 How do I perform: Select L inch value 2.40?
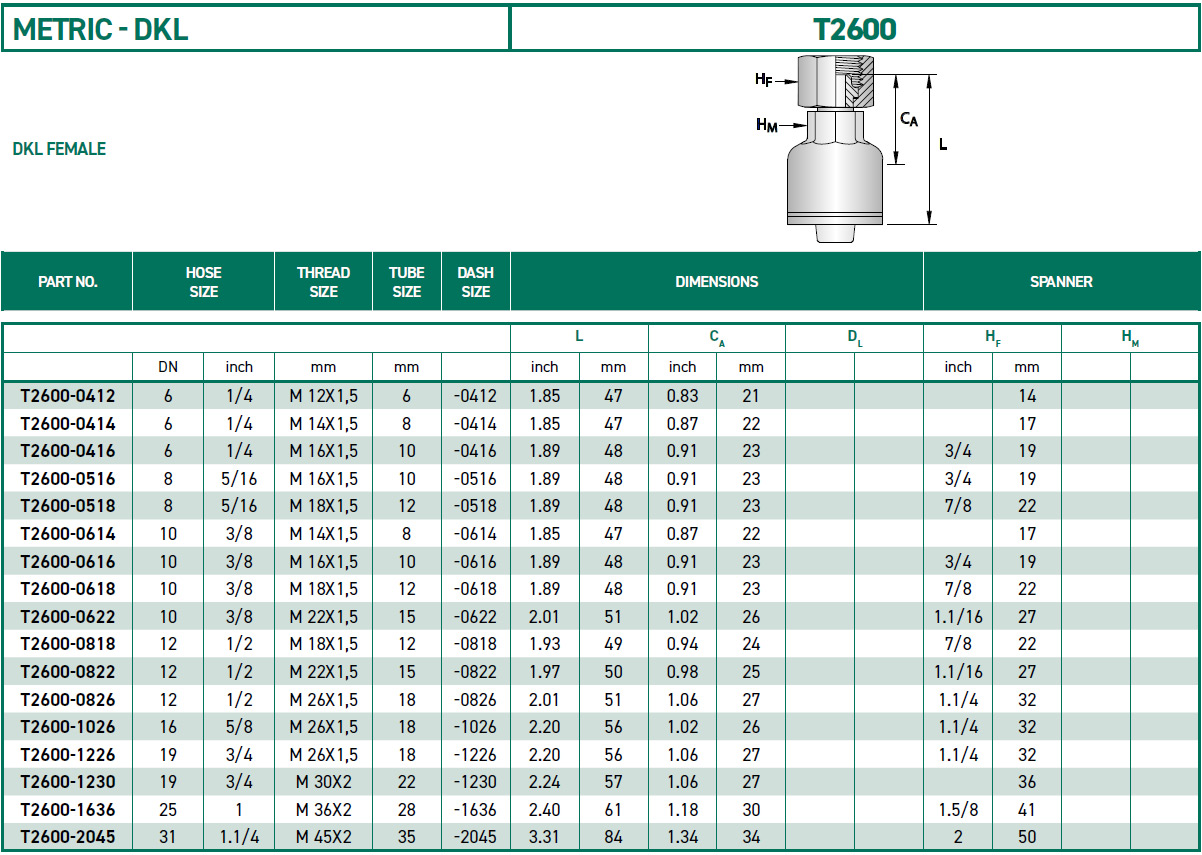(x=544, y=810)
